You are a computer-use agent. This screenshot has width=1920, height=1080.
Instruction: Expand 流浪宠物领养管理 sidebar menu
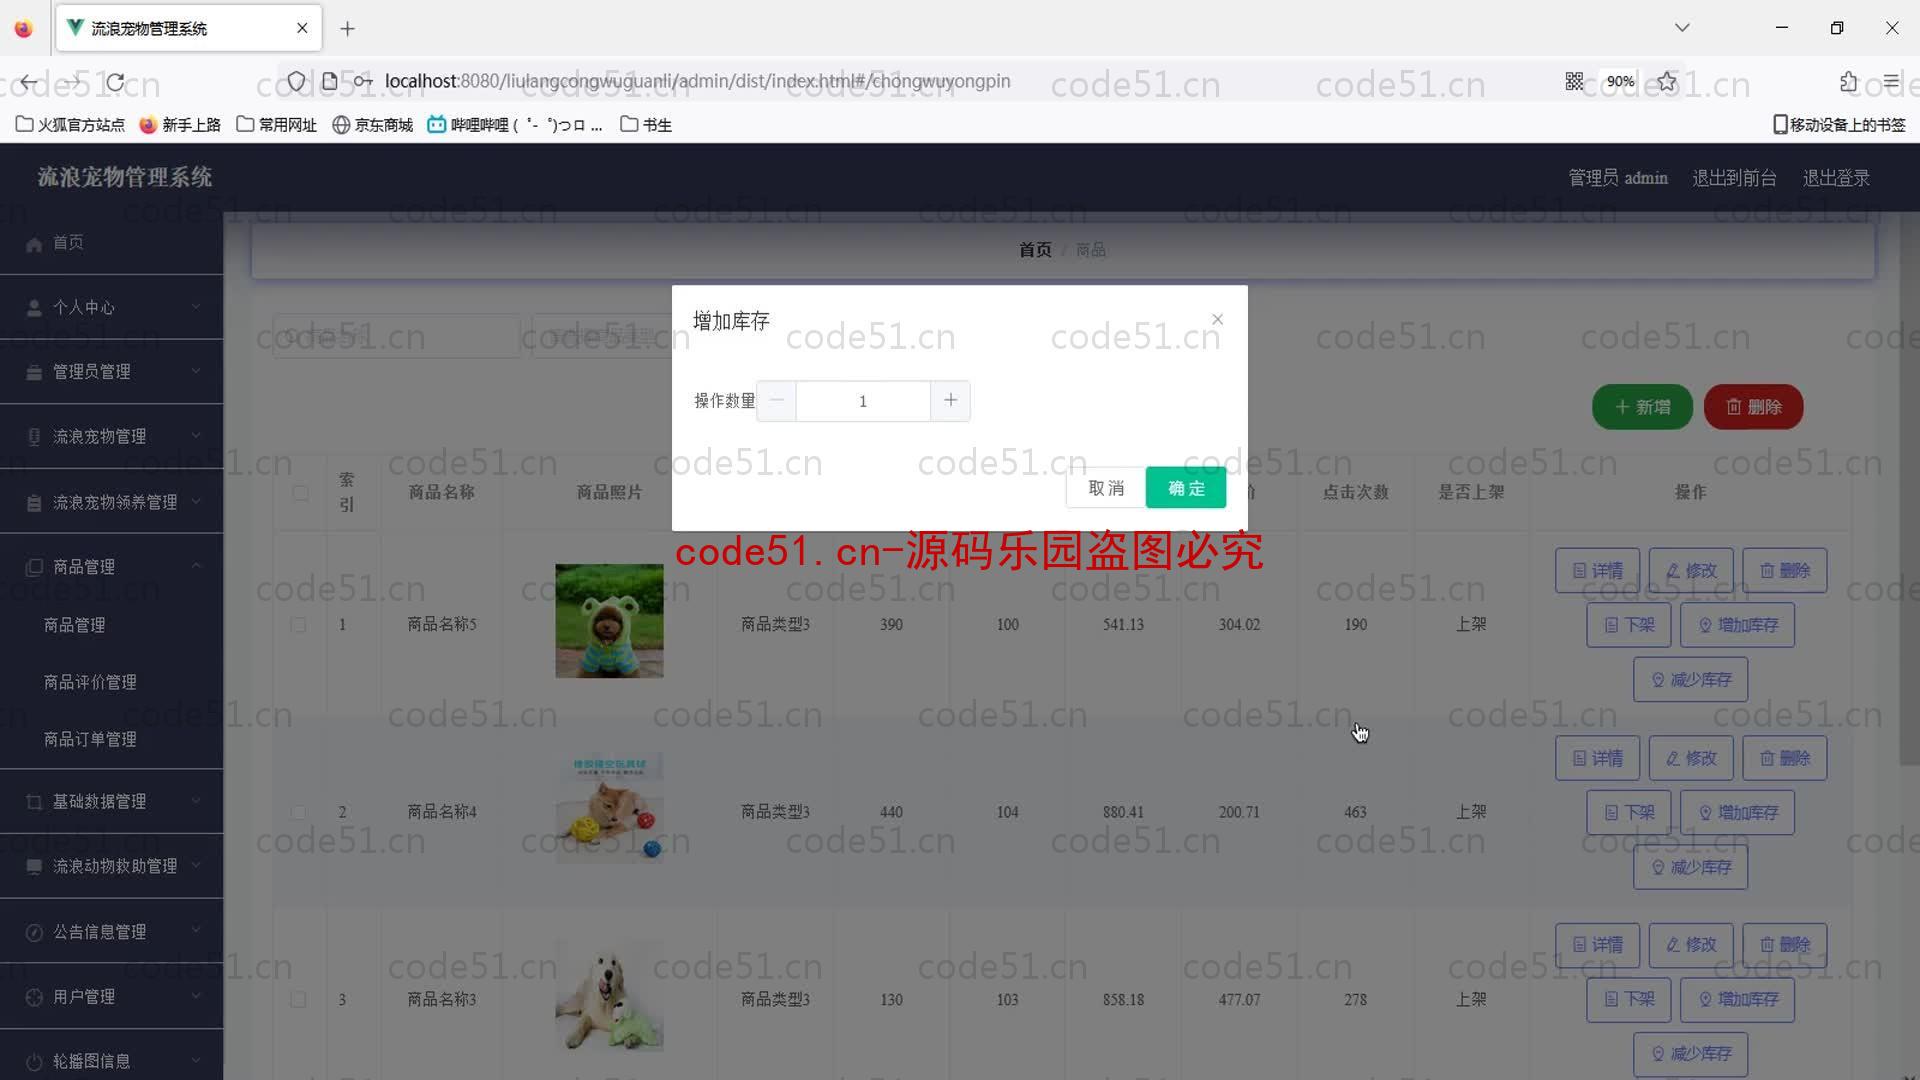pos(111,502)
